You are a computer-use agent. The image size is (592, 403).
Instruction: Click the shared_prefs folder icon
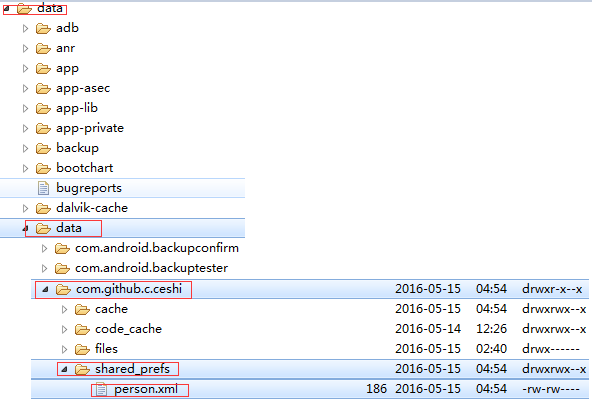[82, 369]
